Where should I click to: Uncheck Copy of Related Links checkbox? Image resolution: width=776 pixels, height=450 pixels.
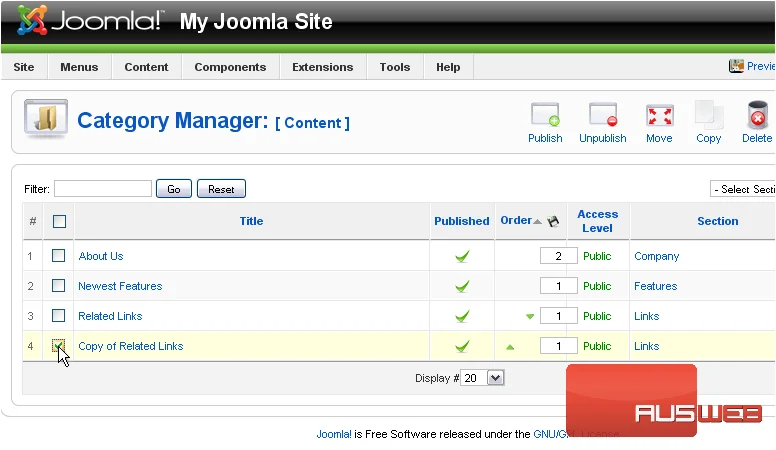pos(58,346)
